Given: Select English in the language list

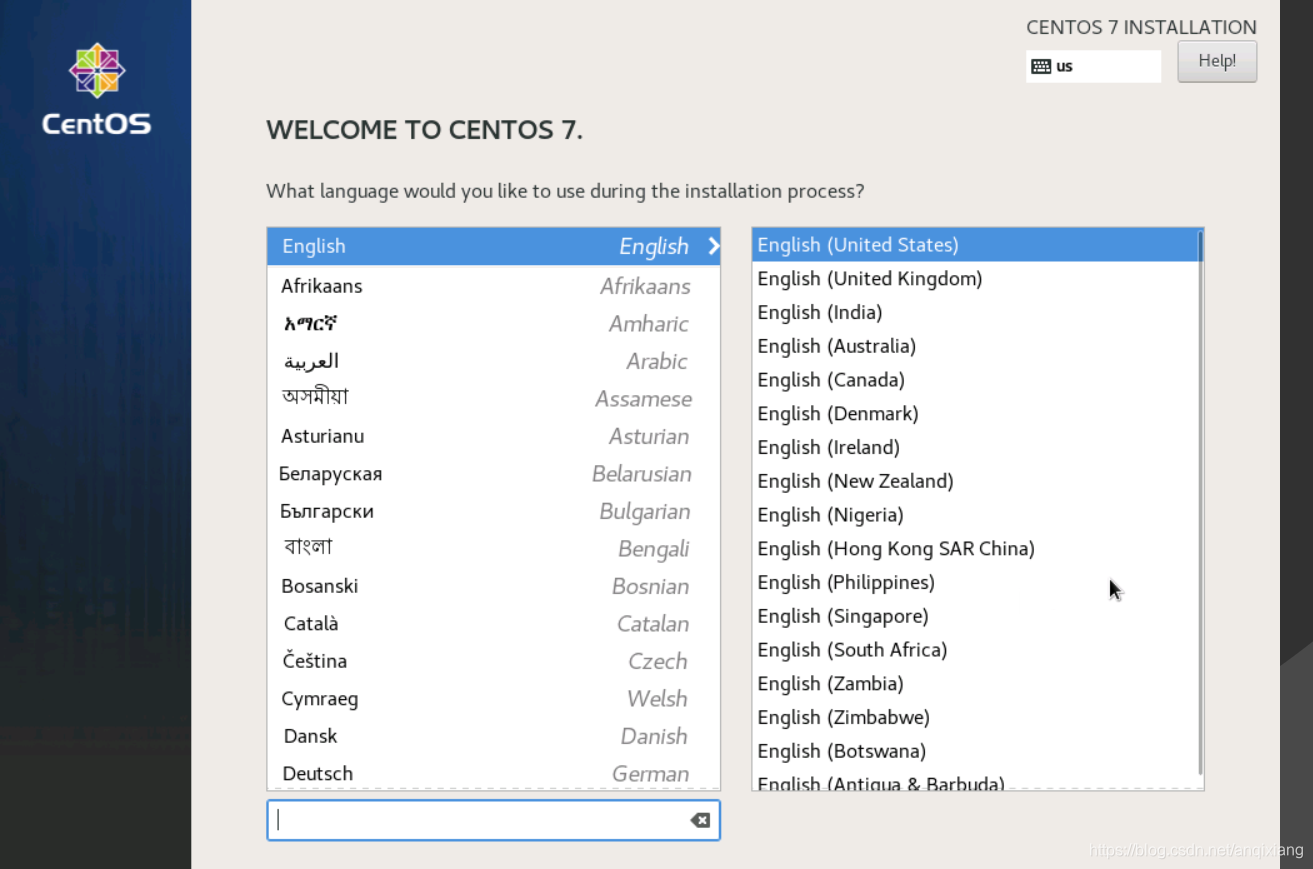Looking at the screenshot, I should [493, 246].
